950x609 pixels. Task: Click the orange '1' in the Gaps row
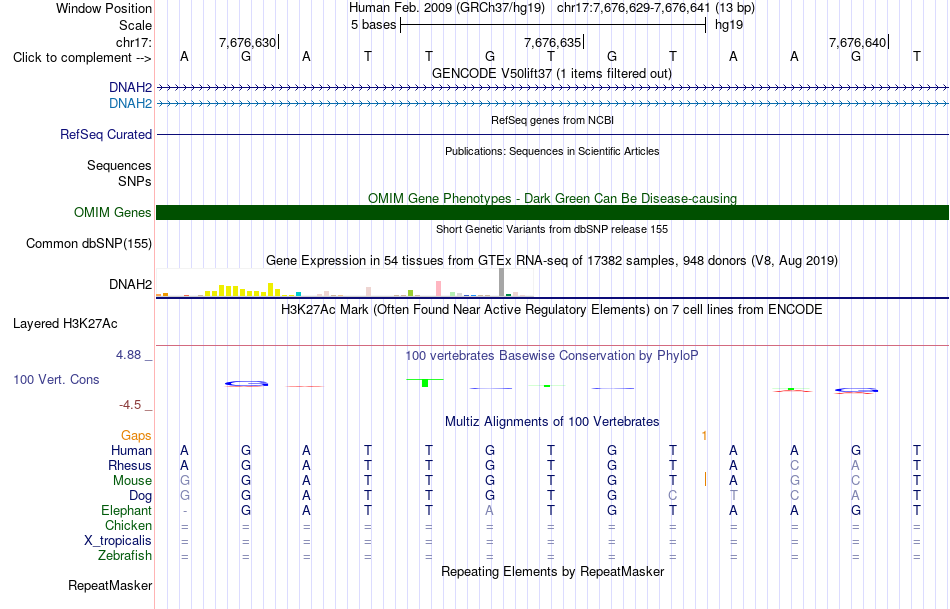[x=704, y=436]
